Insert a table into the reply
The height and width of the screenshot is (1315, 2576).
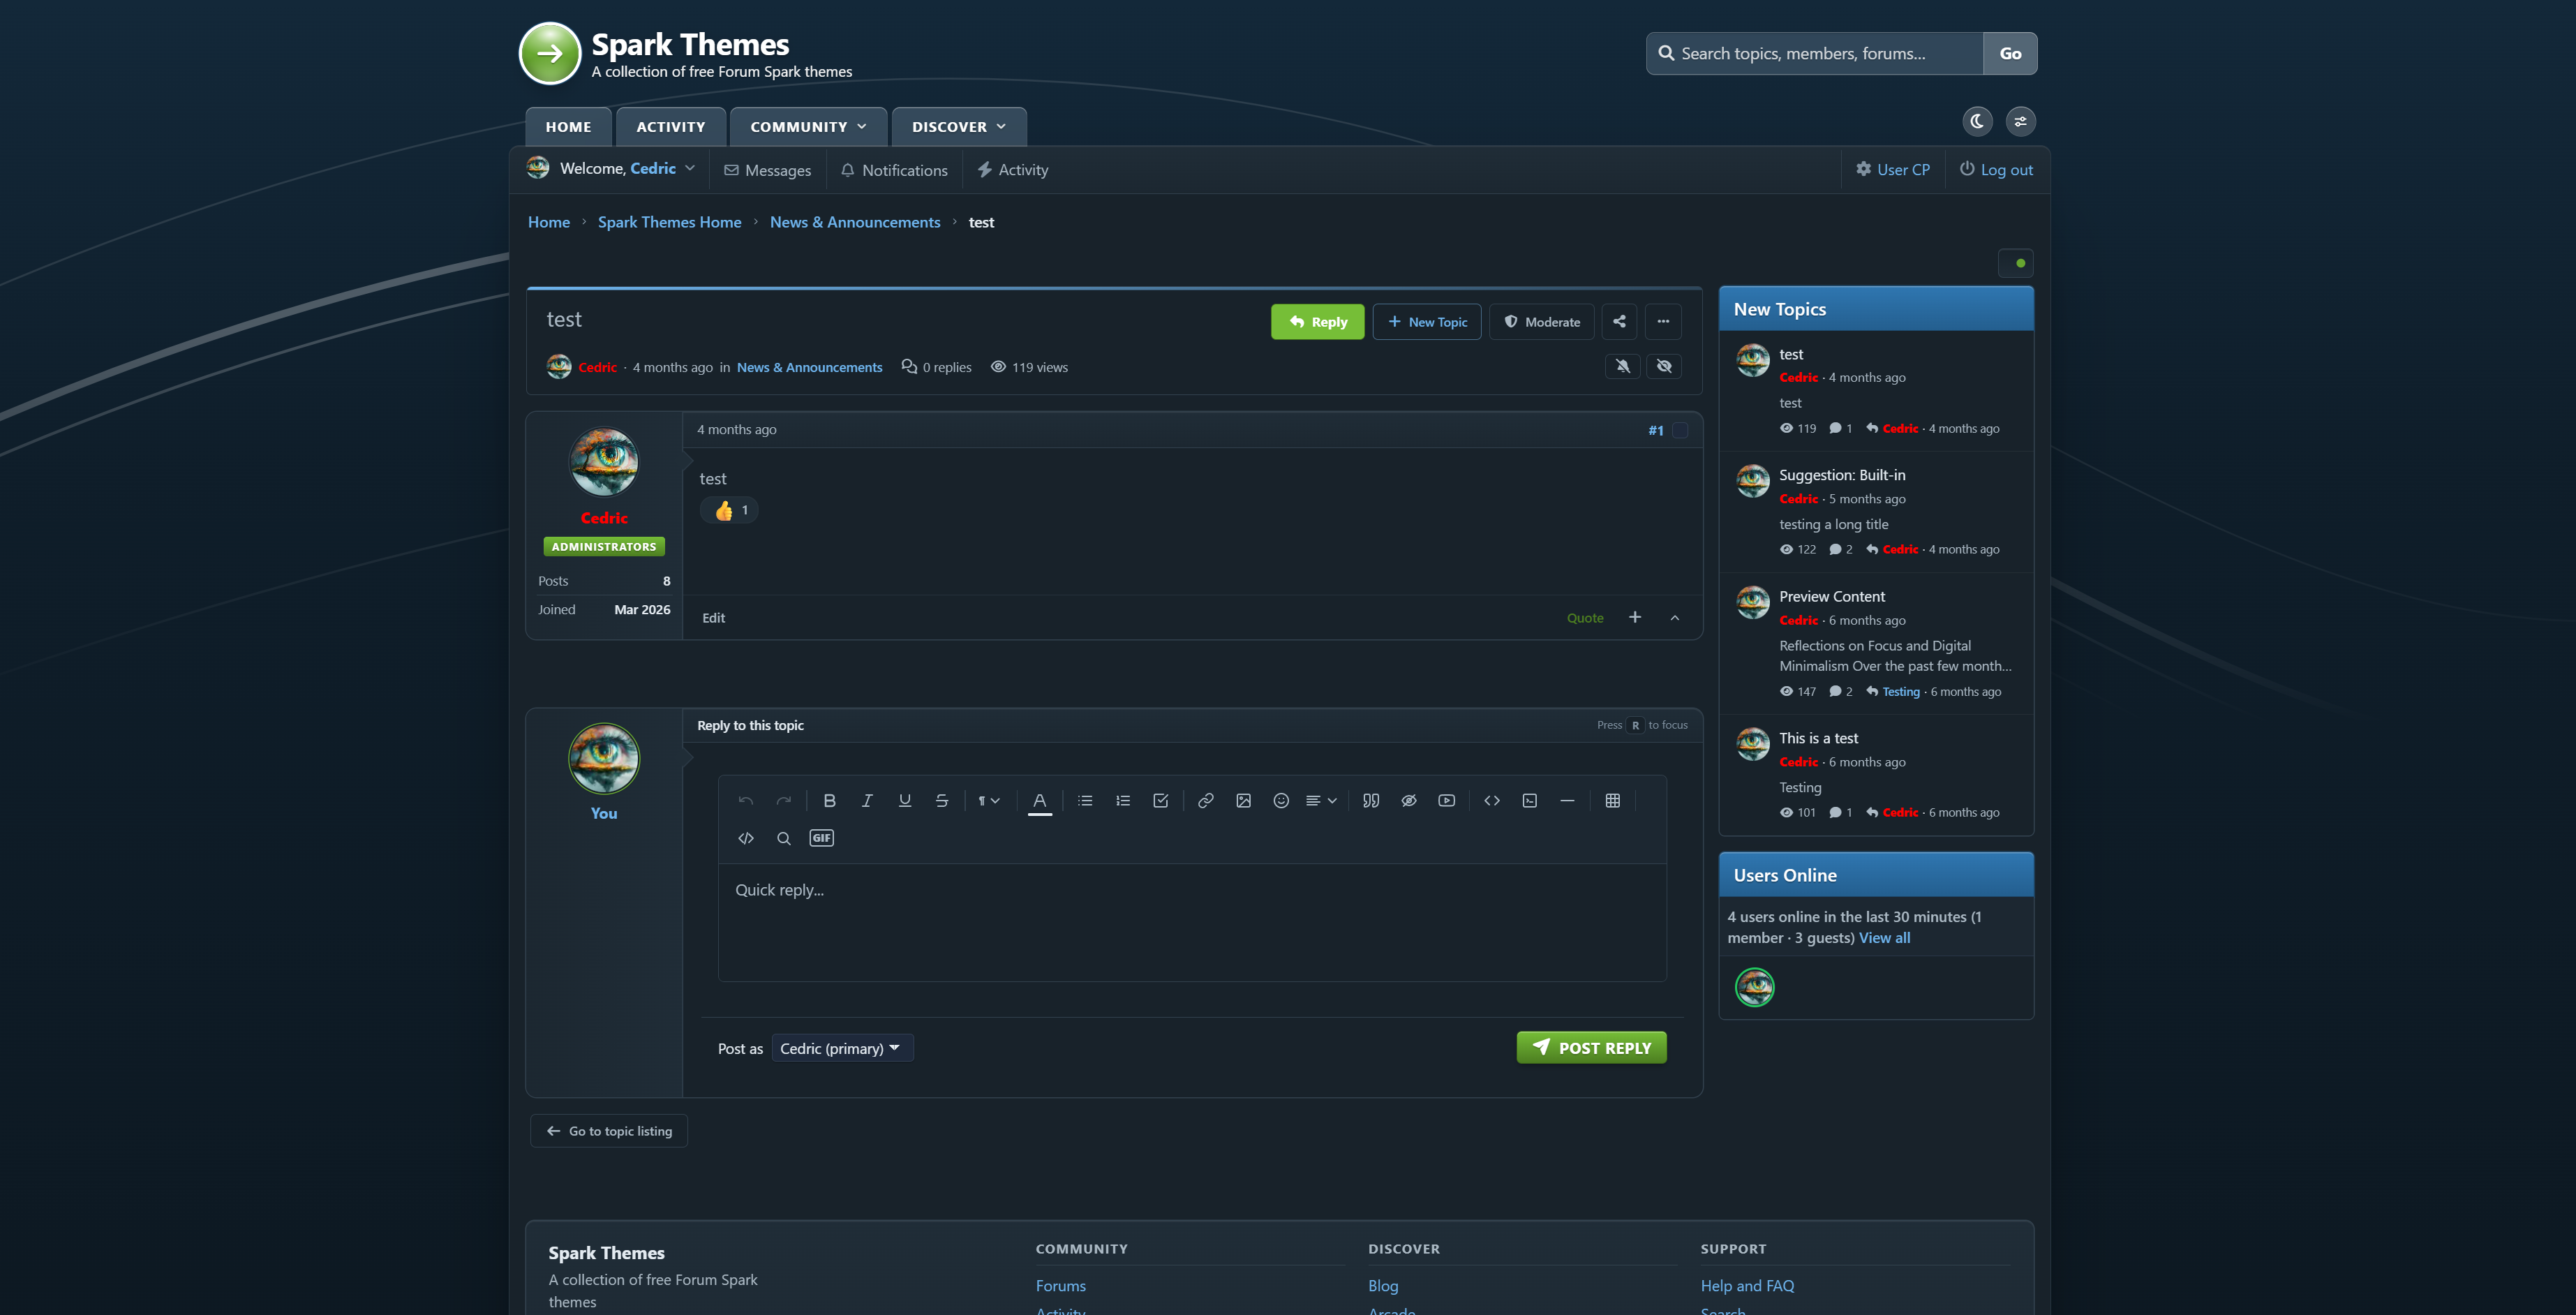tap(1613, 800)
